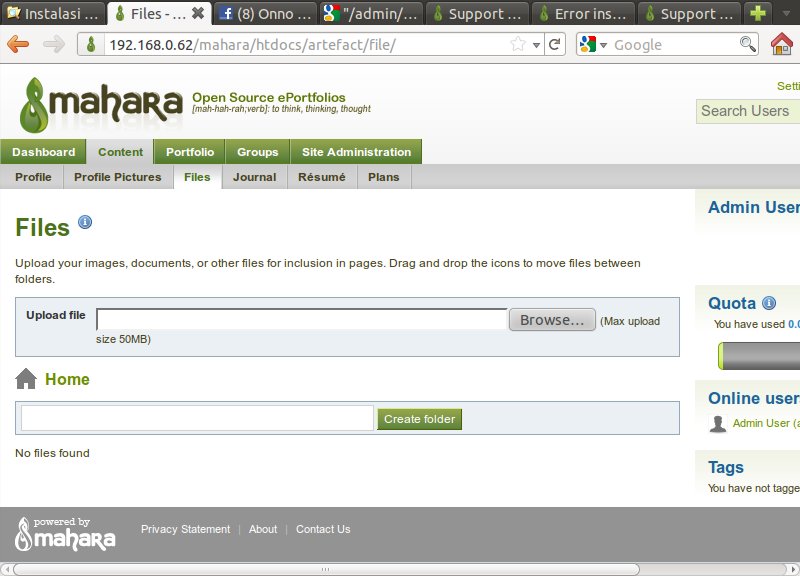Open a new tab with the plus icon
Viewport: 800px width, 576px height.
click(758, 13)
